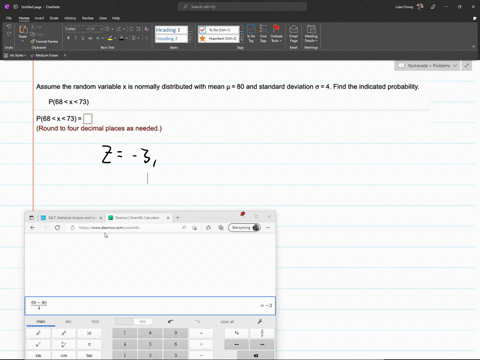Close the Desmos Scientific Calculator tab

[x=168, y=218]
